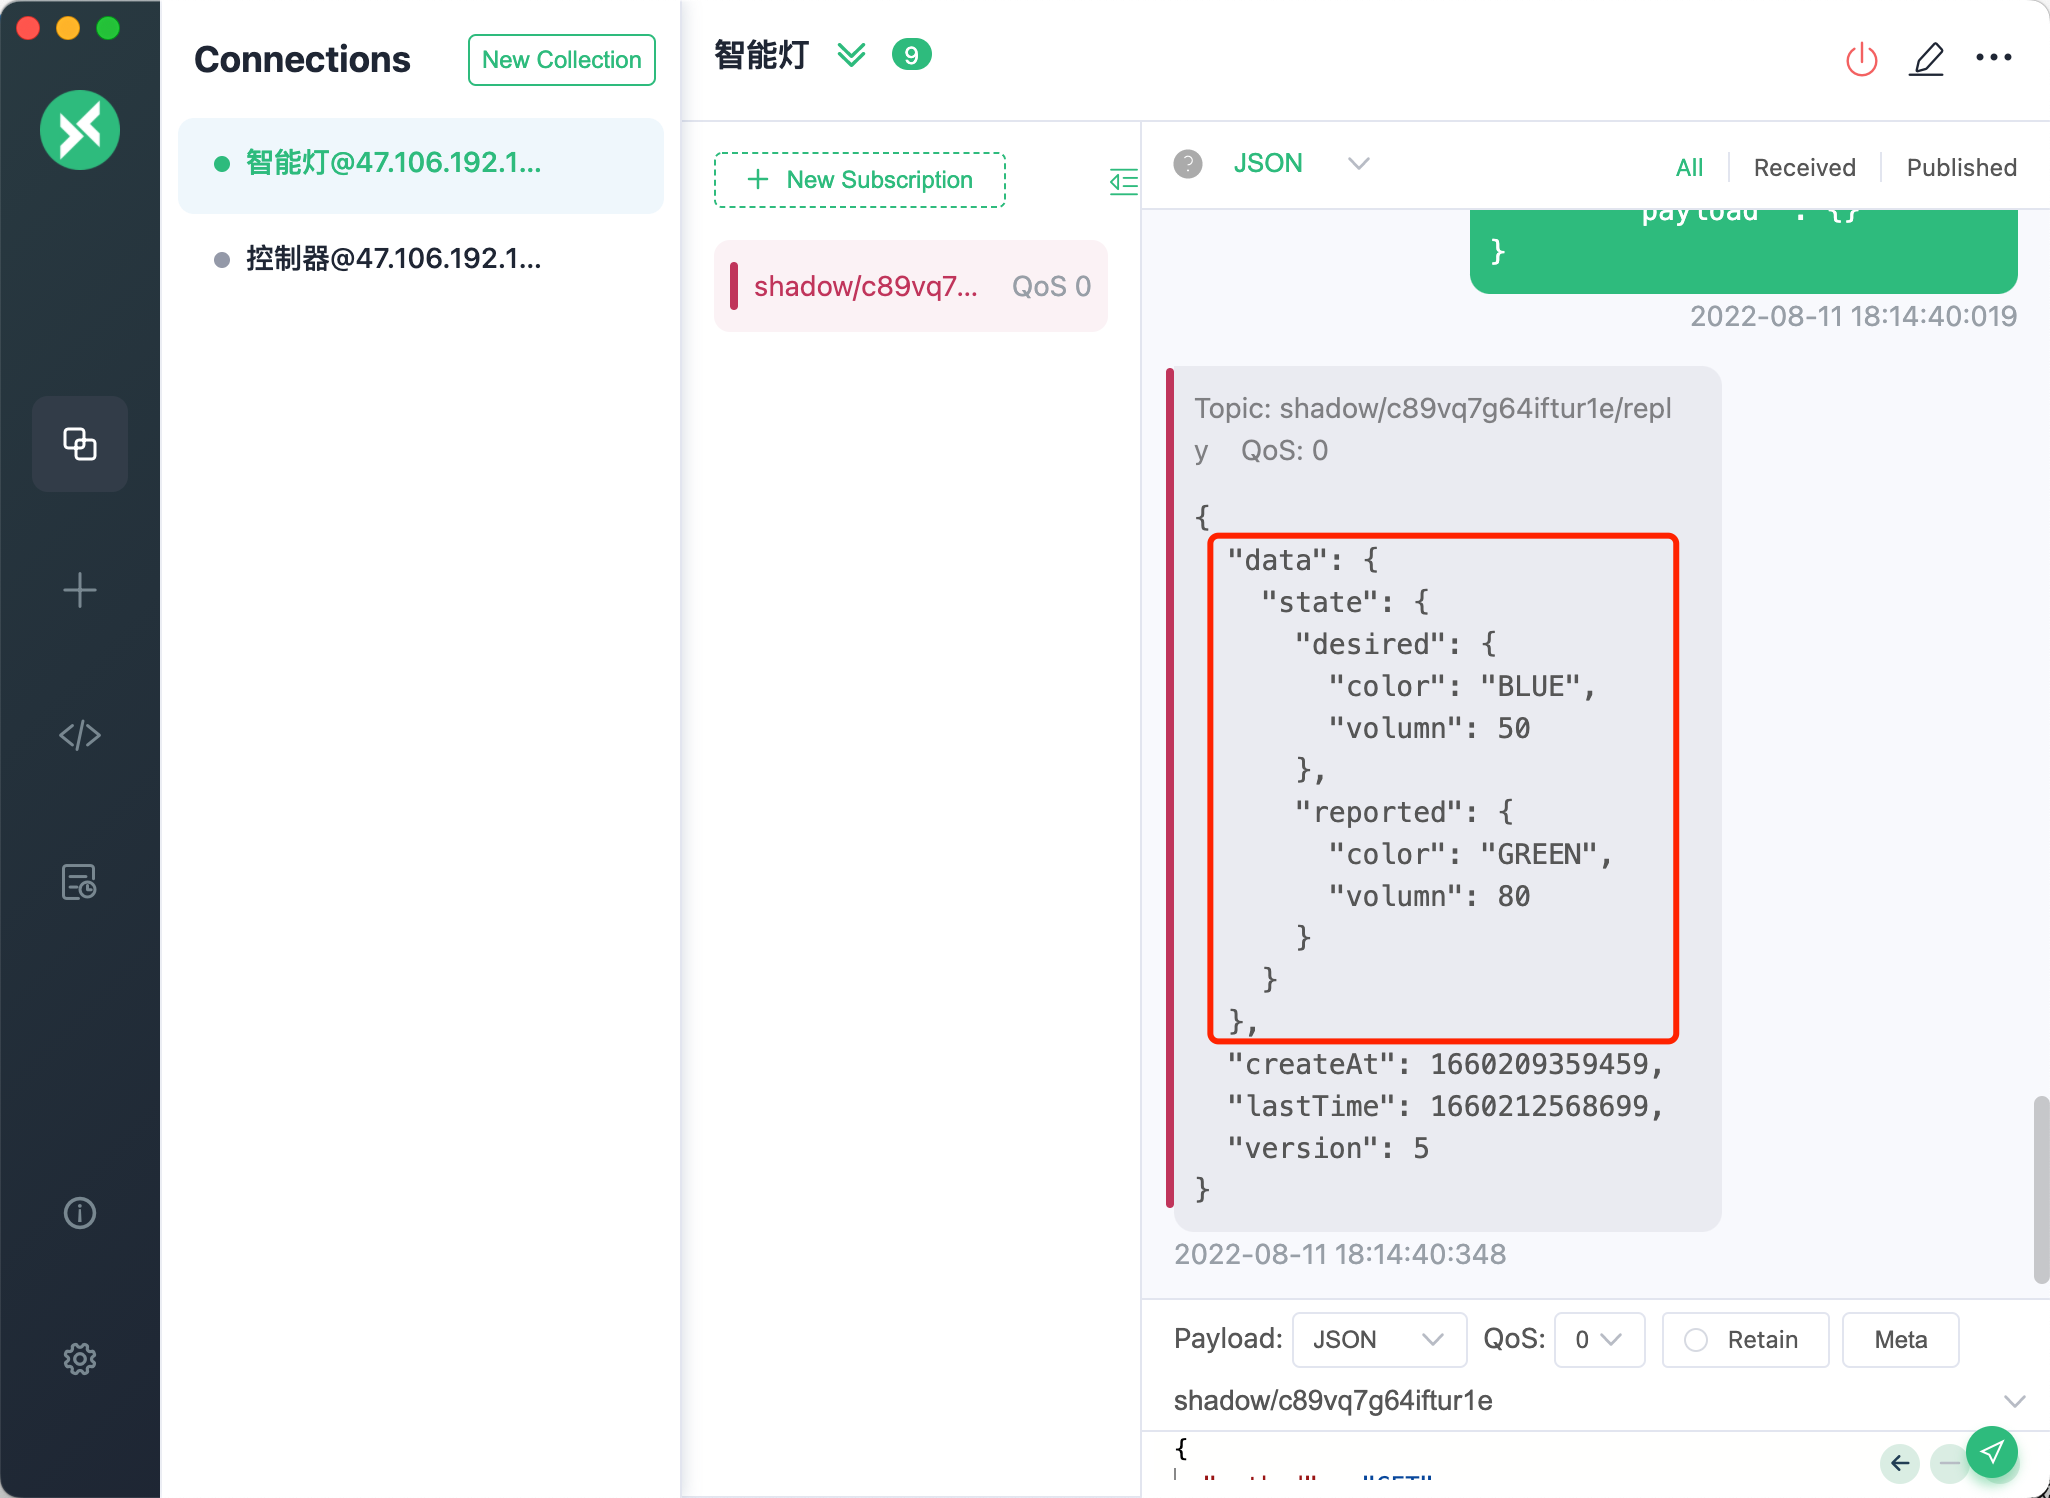Viewport: 2050px width, 1498px height.
Task: Click the New Collection button
Action: [x=561, y=60]
